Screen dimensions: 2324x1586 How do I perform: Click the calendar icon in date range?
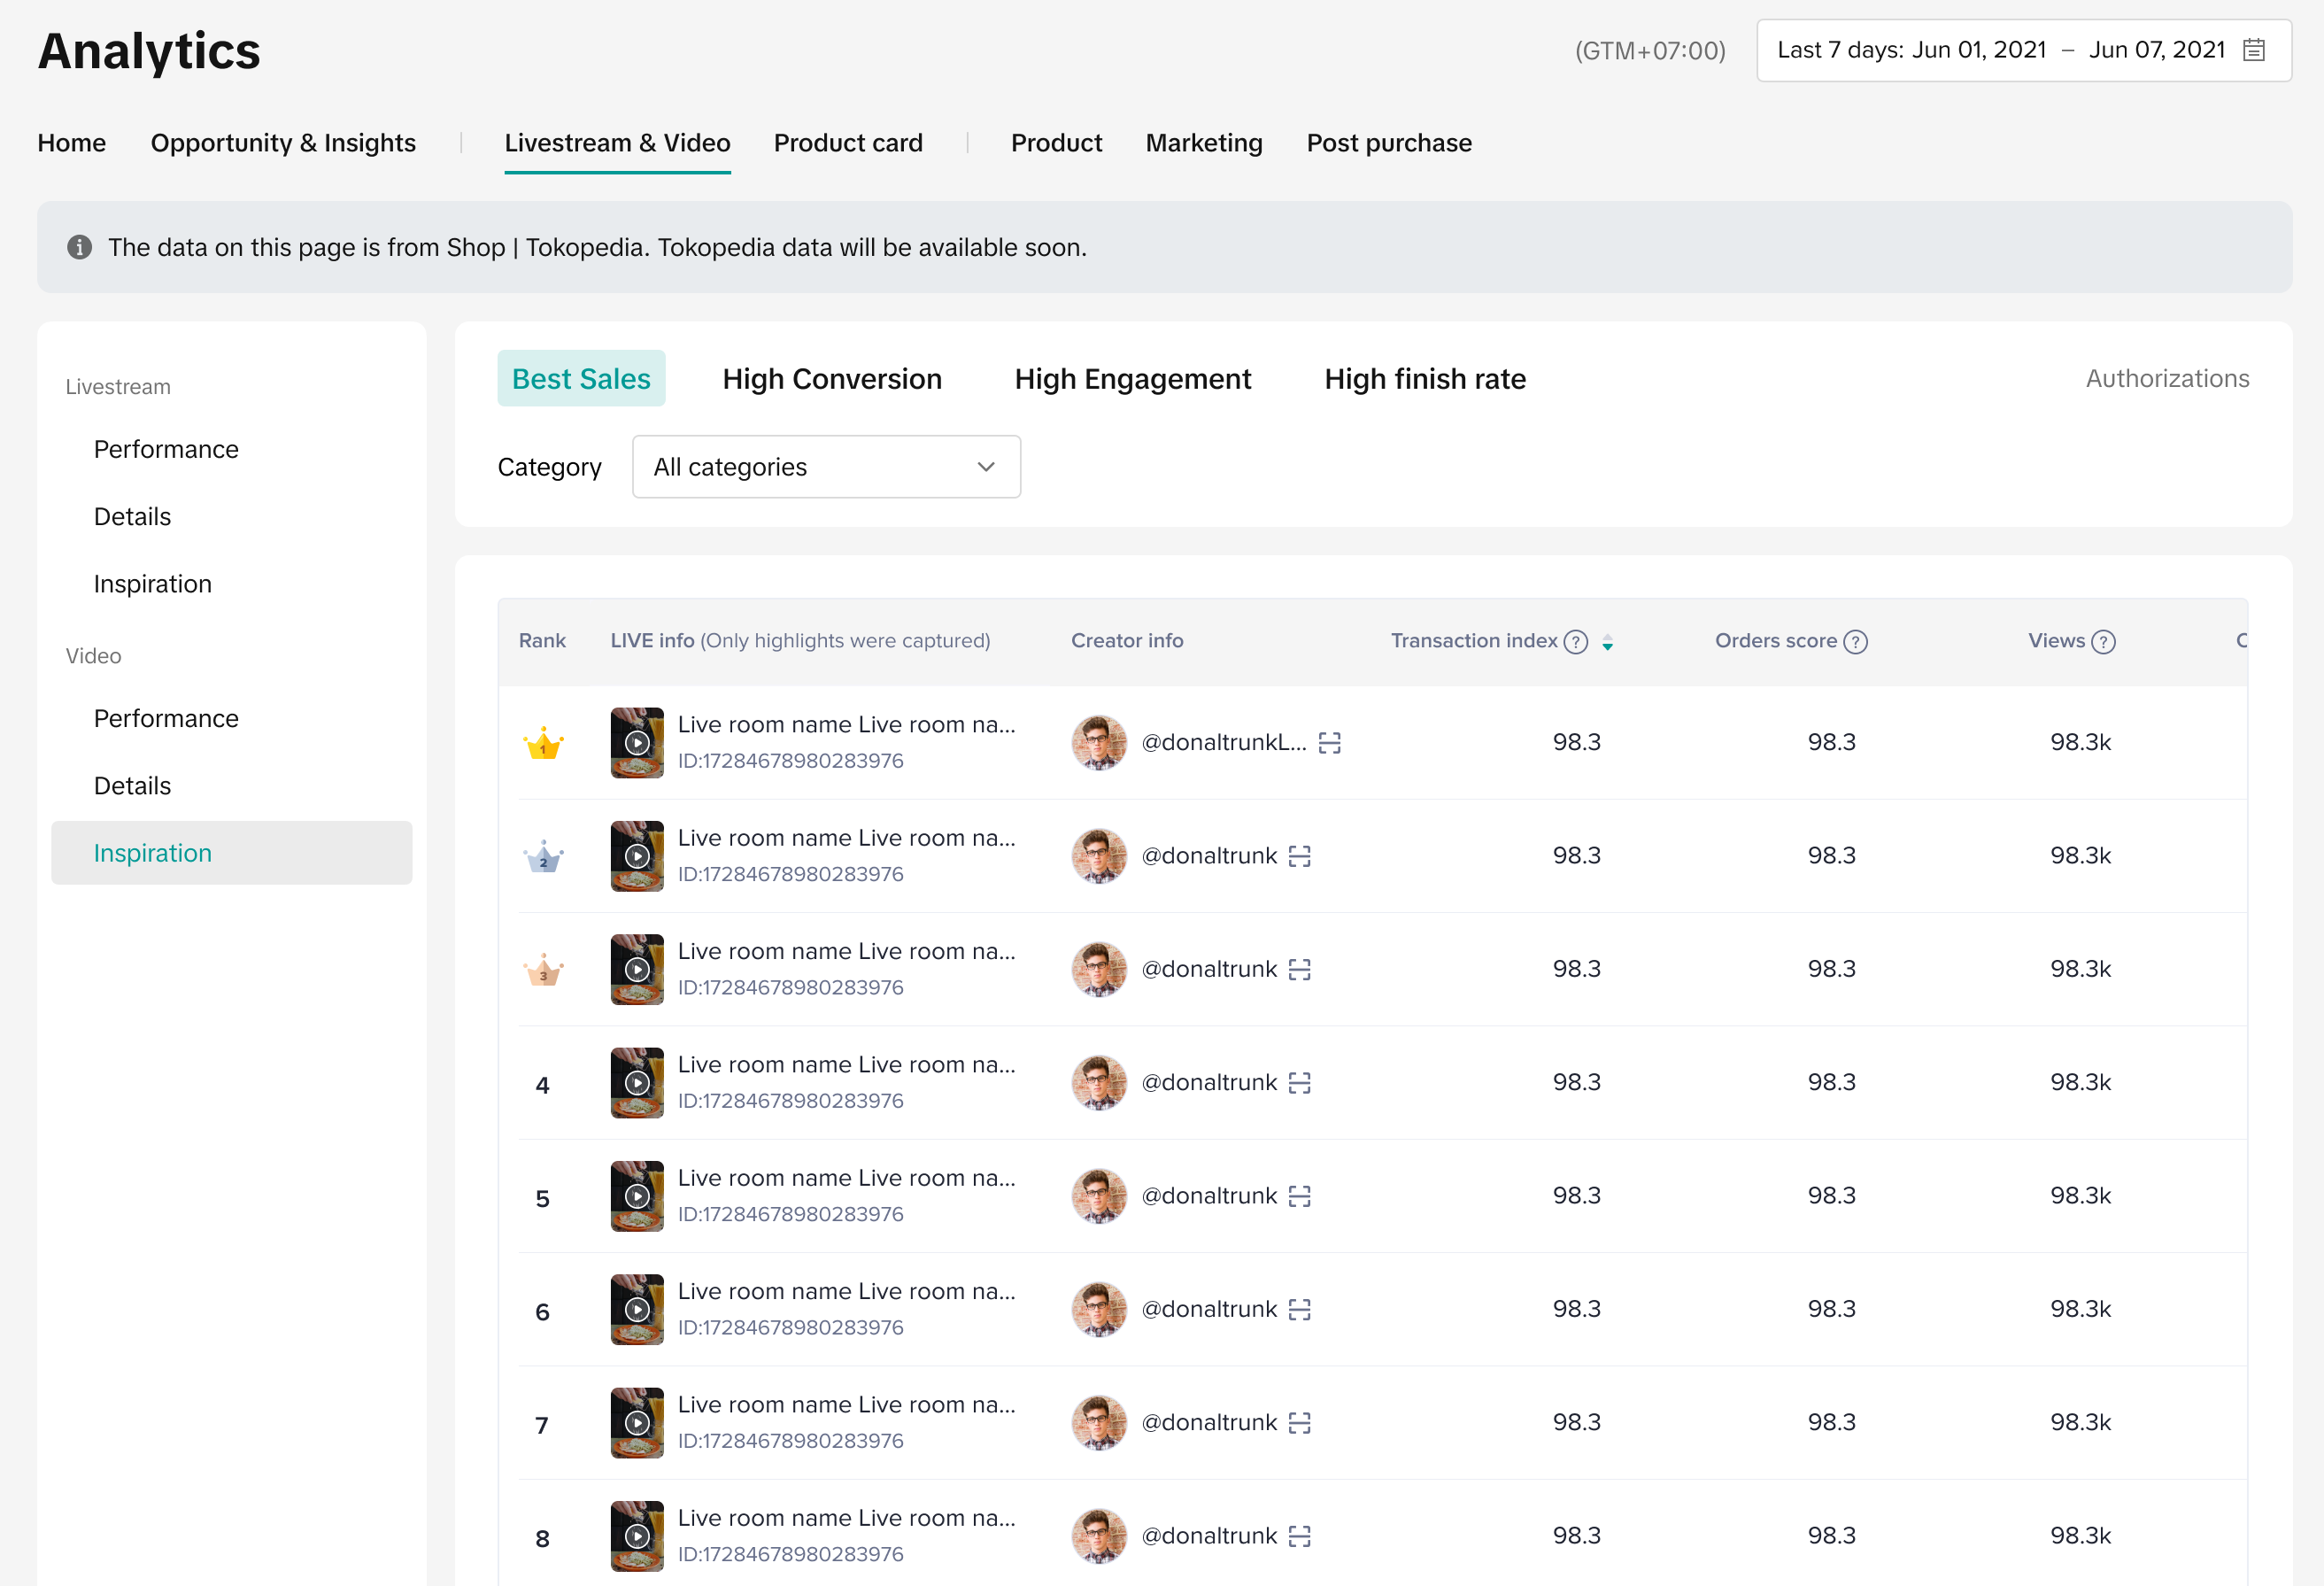pos(2253,50)
